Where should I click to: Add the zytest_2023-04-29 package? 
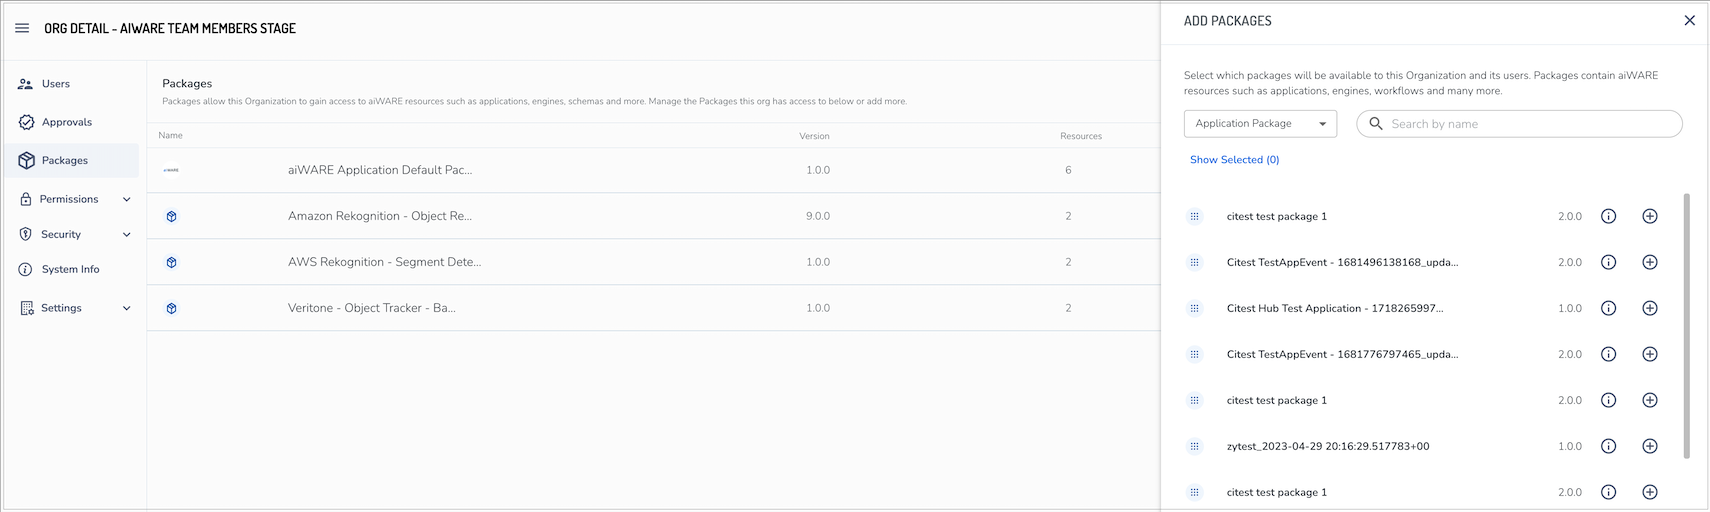(x=1649, y=446)
